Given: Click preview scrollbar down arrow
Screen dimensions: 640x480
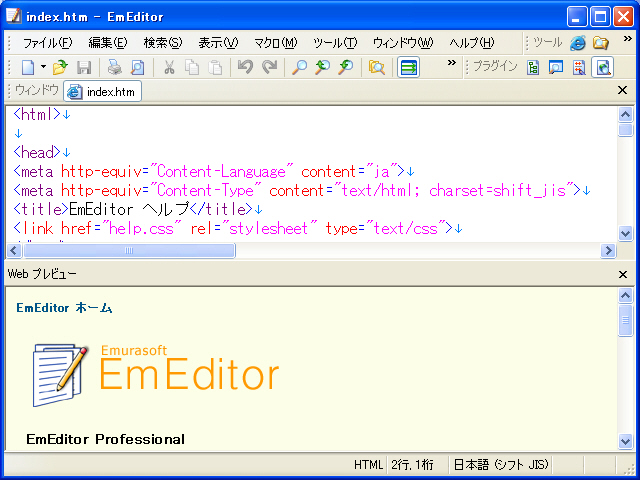Looking at the screenshot, I should 625,441.
